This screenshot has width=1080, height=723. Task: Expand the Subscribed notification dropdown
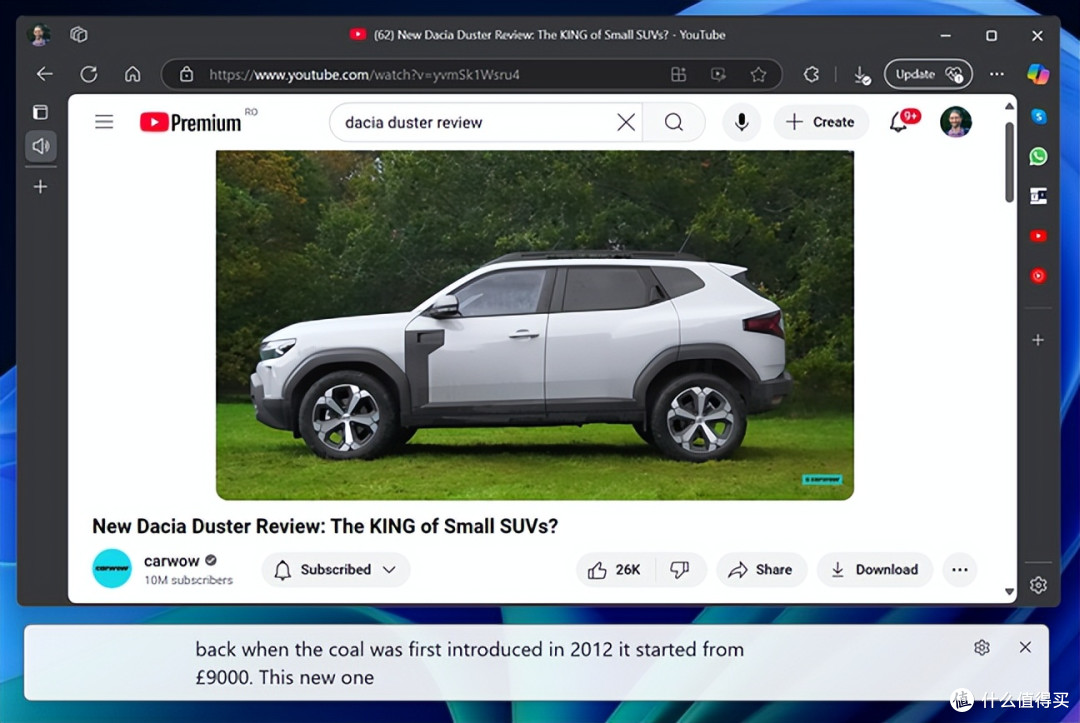pyautogui.click(x=335, y=569)
